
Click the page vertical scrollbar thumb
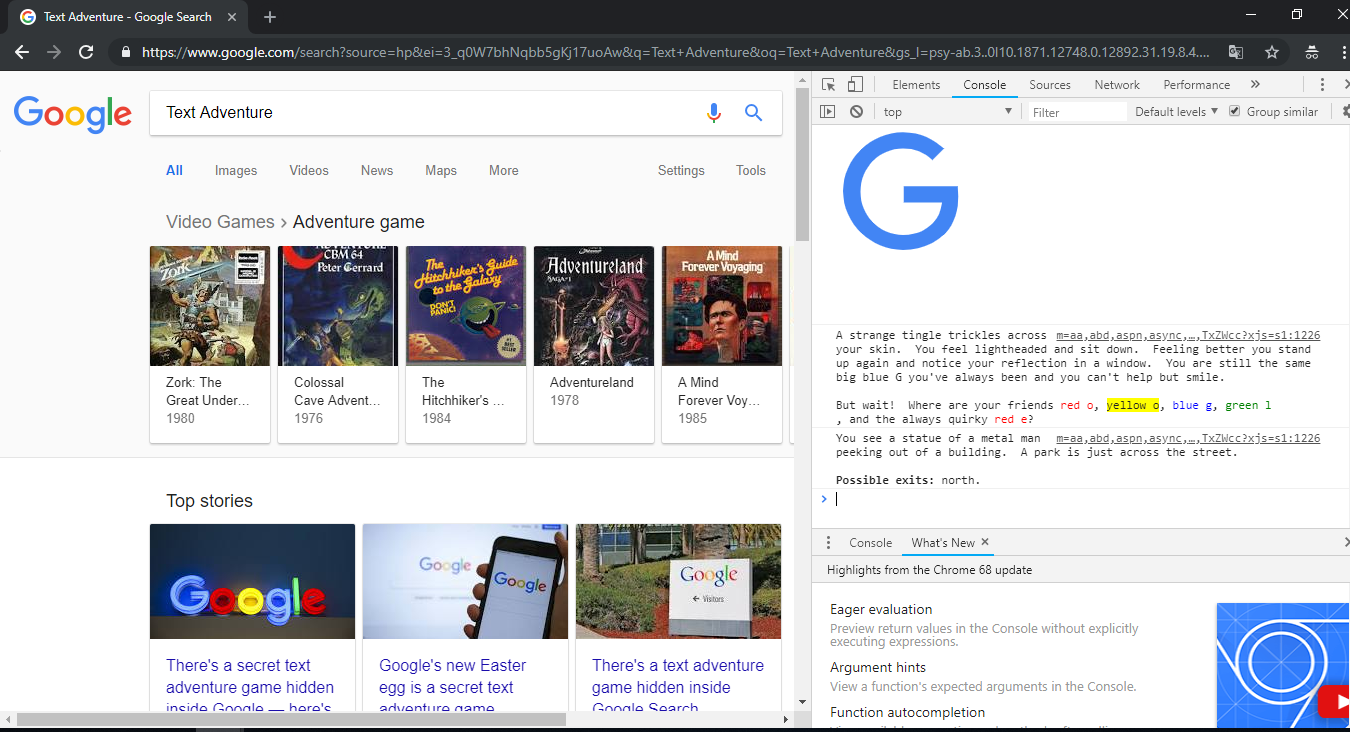pyautogui.click(x=802, y=165)
